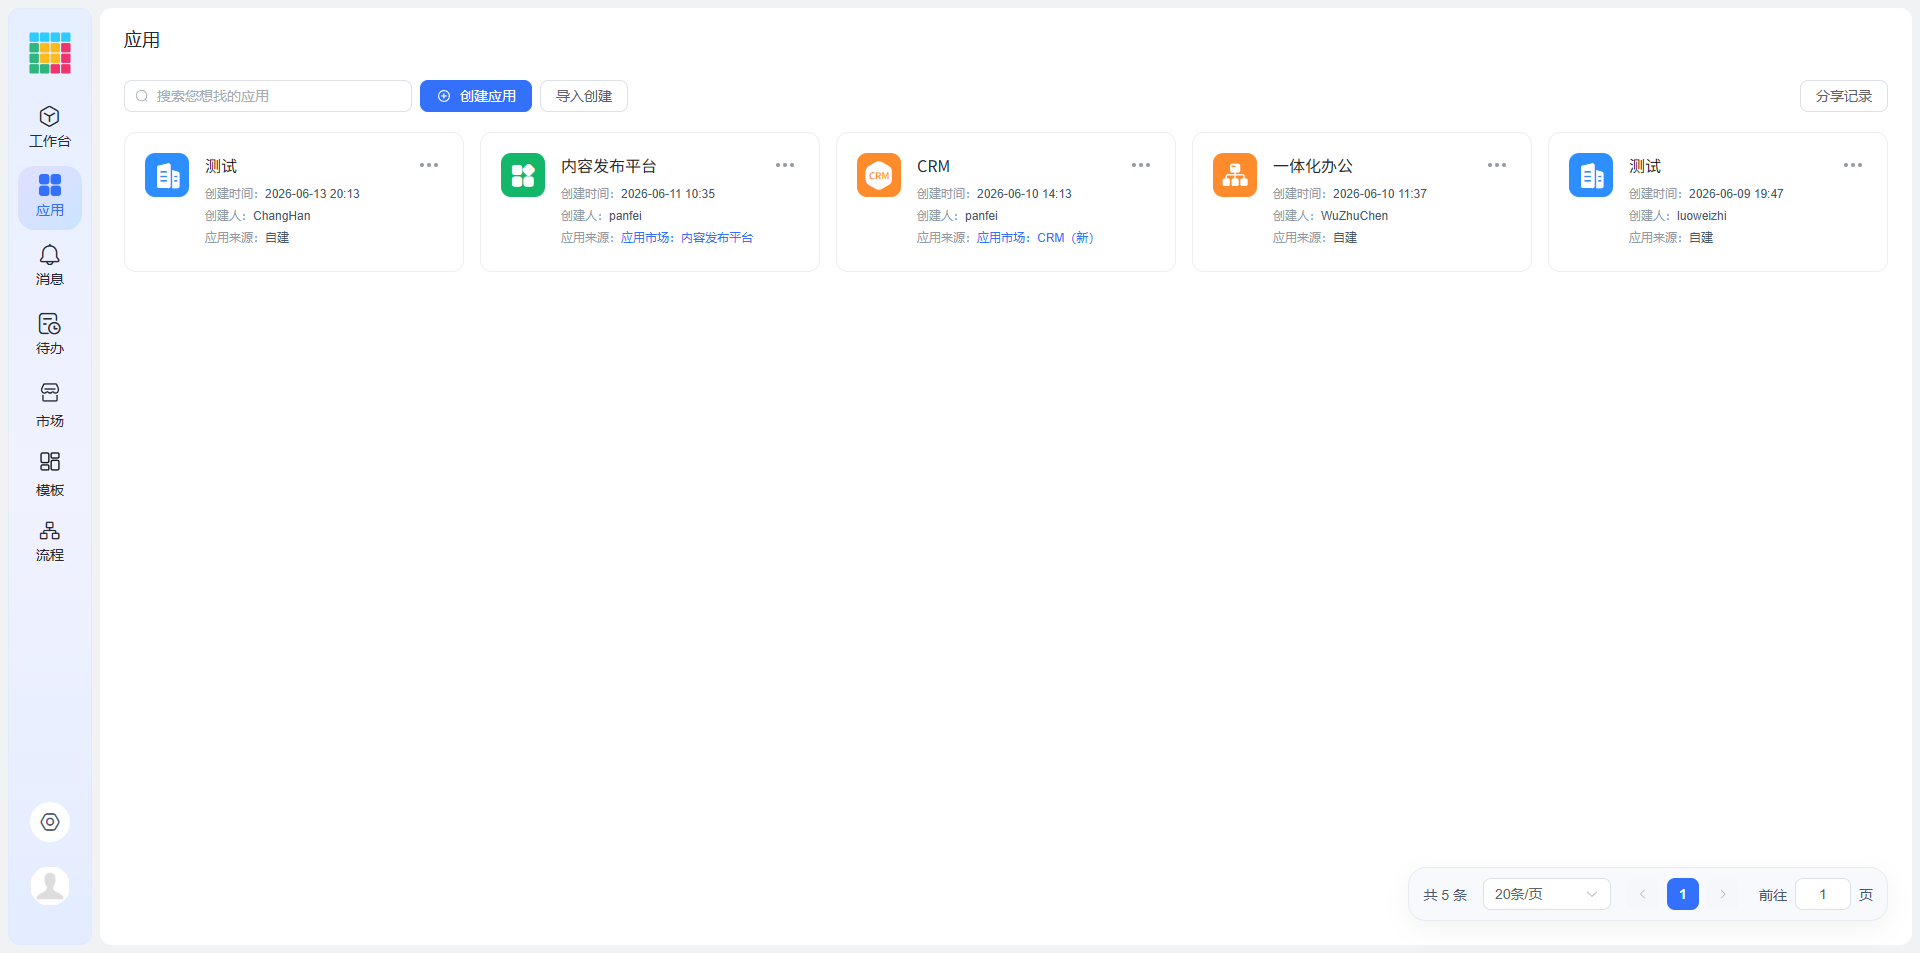Open the 模板 templates sidebar item

(50, 474)
